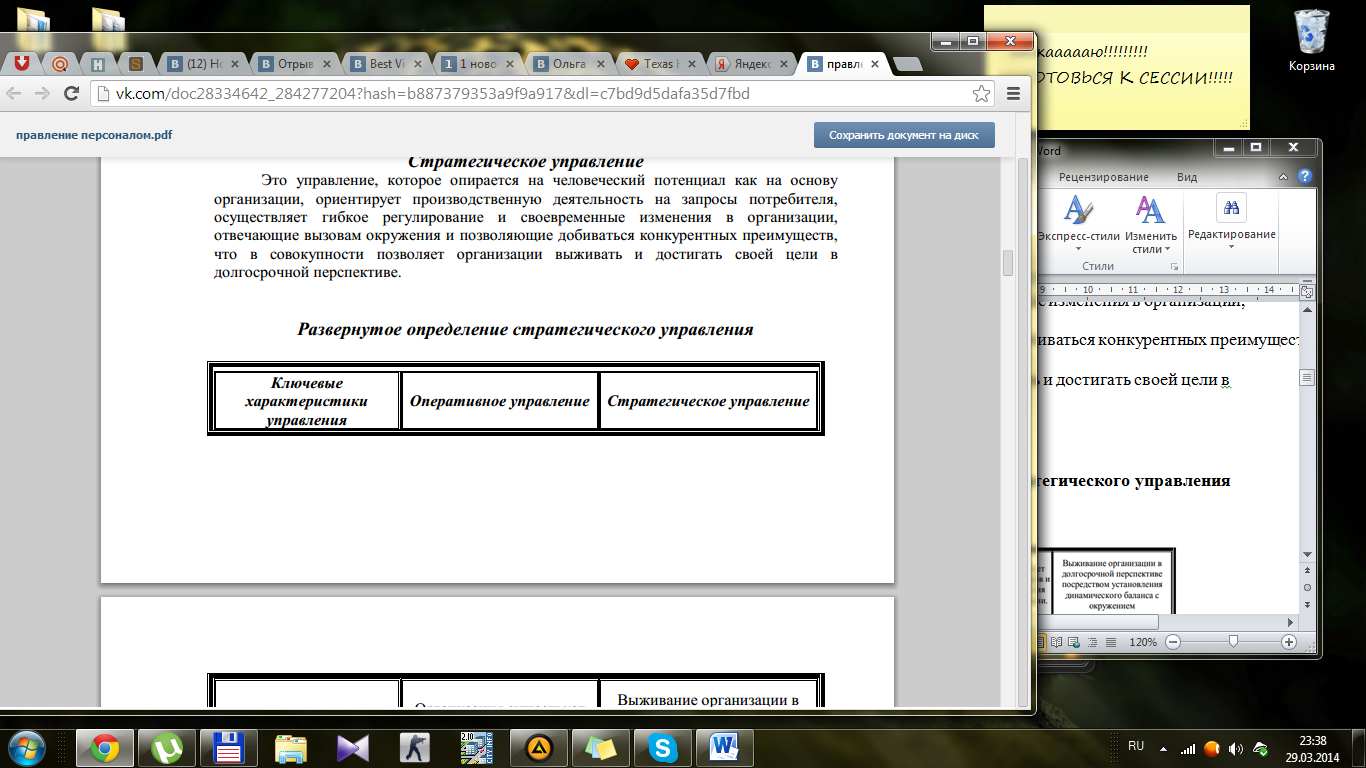Screen dimensions: 1366x768
Task: Click the 'Оперативное управление' table header cell
Action: [499, 401]
